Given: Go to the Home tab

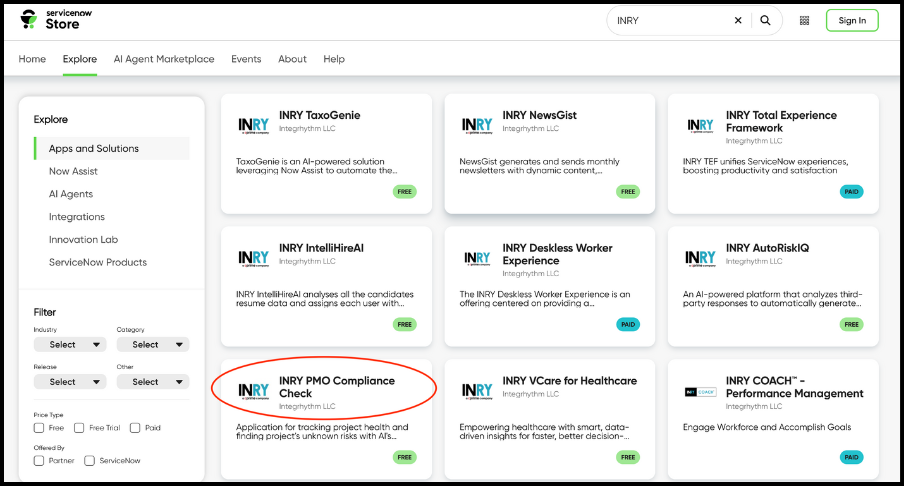Looking at the screenshot, I should [x=32, y=59].
